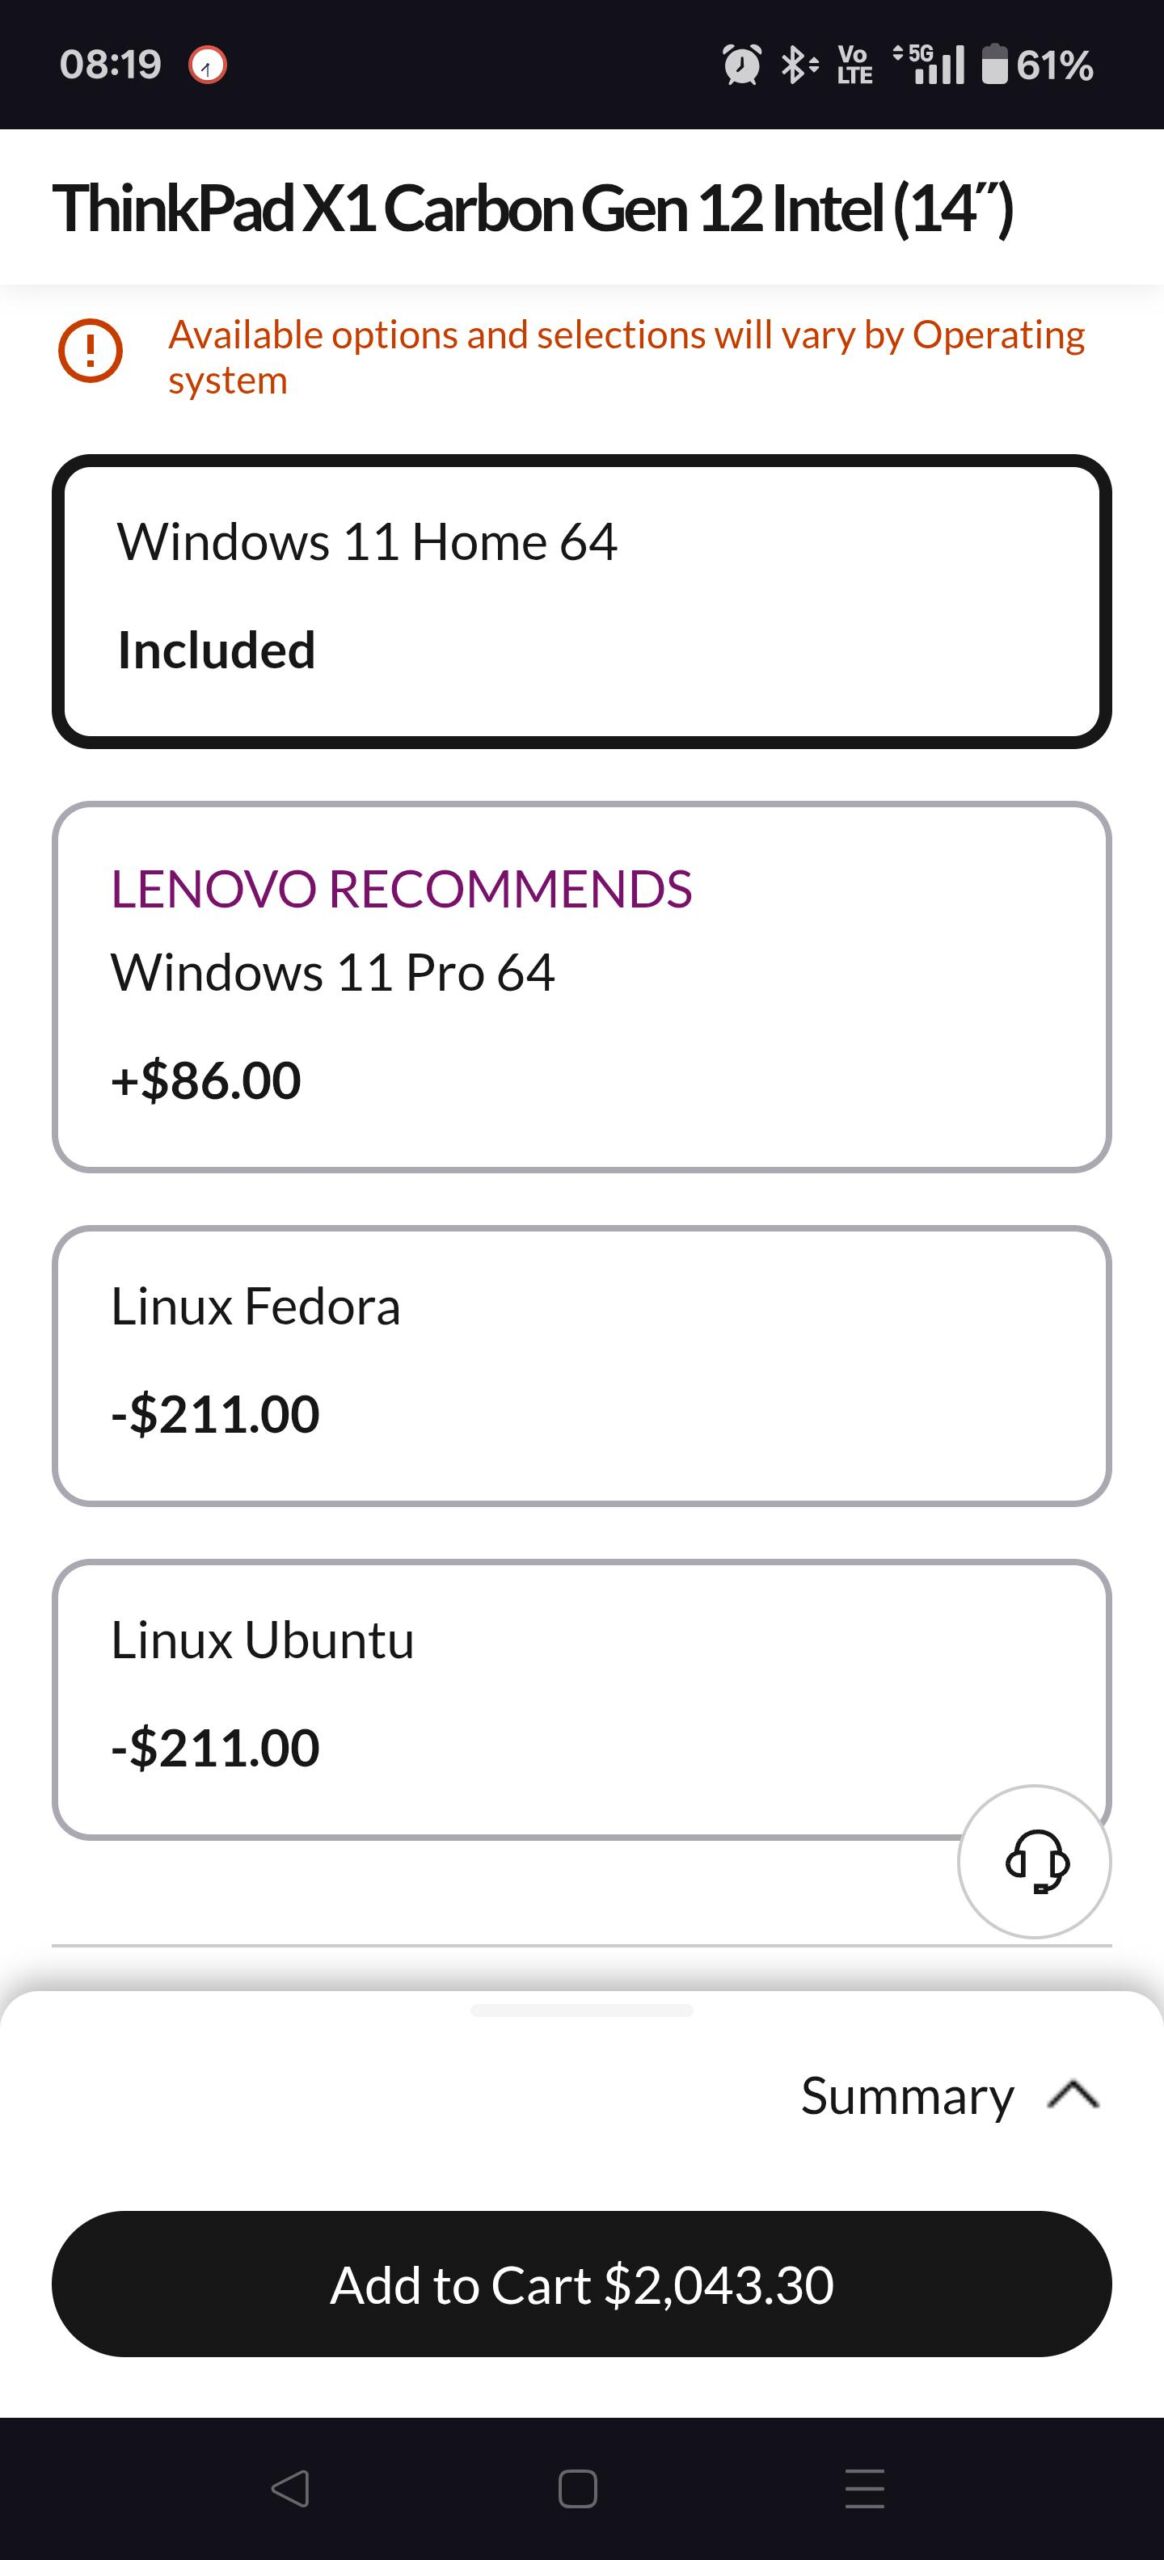Tap the alarm clock status icon
Screen dimensions: 1164x2560
coord(741,65)
